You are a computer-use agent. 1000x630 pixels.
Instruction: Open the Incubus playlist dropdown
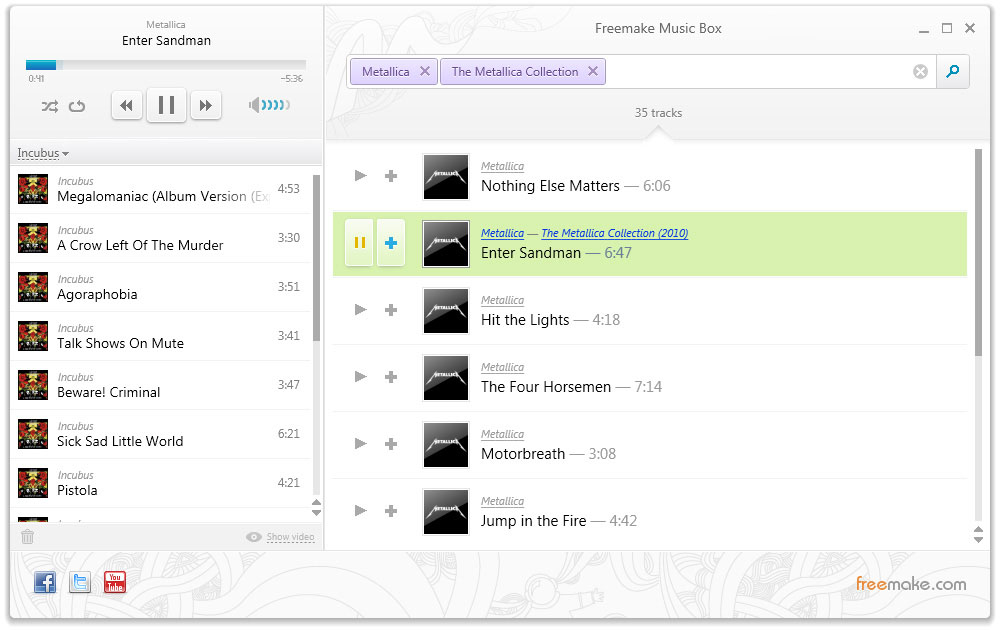click(42, 153)
